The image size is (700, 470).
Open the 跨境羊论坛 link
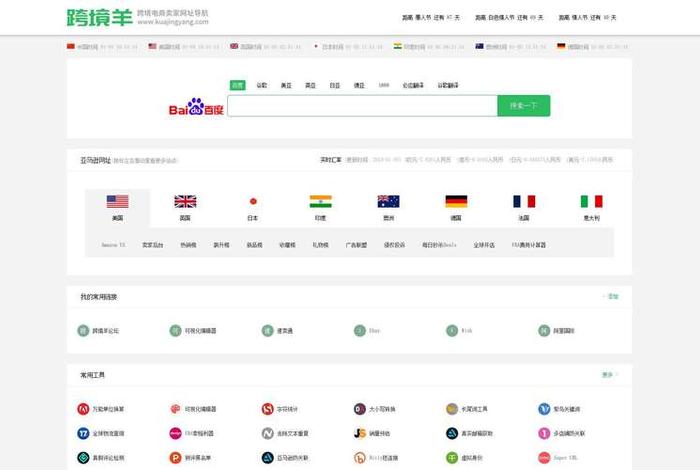click(x=100, y=330)
